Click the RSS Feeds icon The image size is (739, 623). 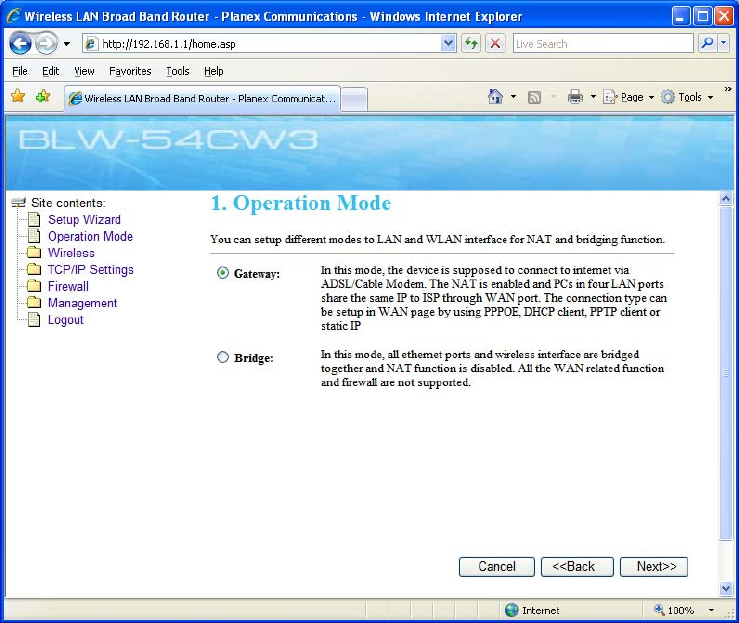point(534,97)
